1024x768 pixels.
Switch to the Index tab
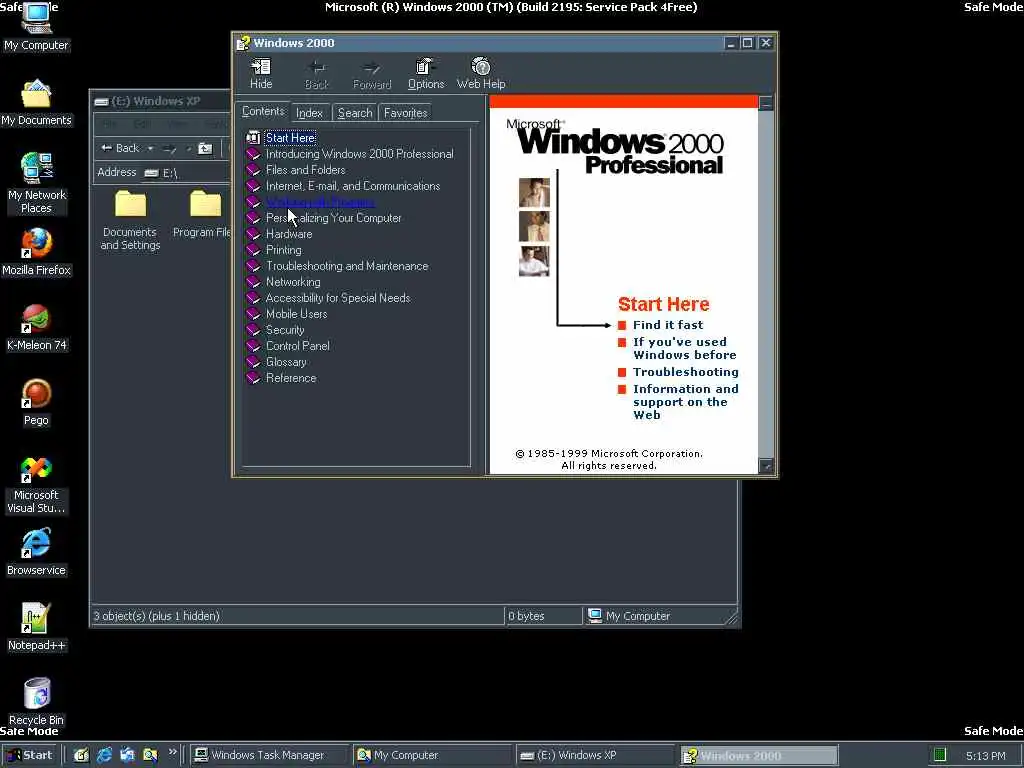click(310, 113)
